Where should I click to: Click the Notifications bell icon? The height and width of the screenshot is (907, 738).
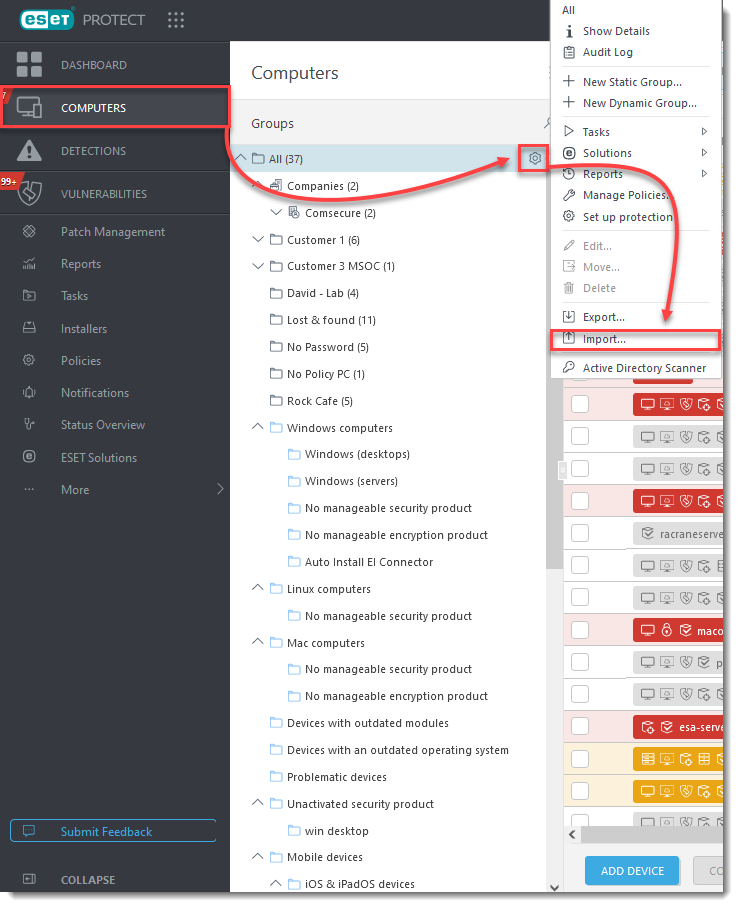(29, 392)
